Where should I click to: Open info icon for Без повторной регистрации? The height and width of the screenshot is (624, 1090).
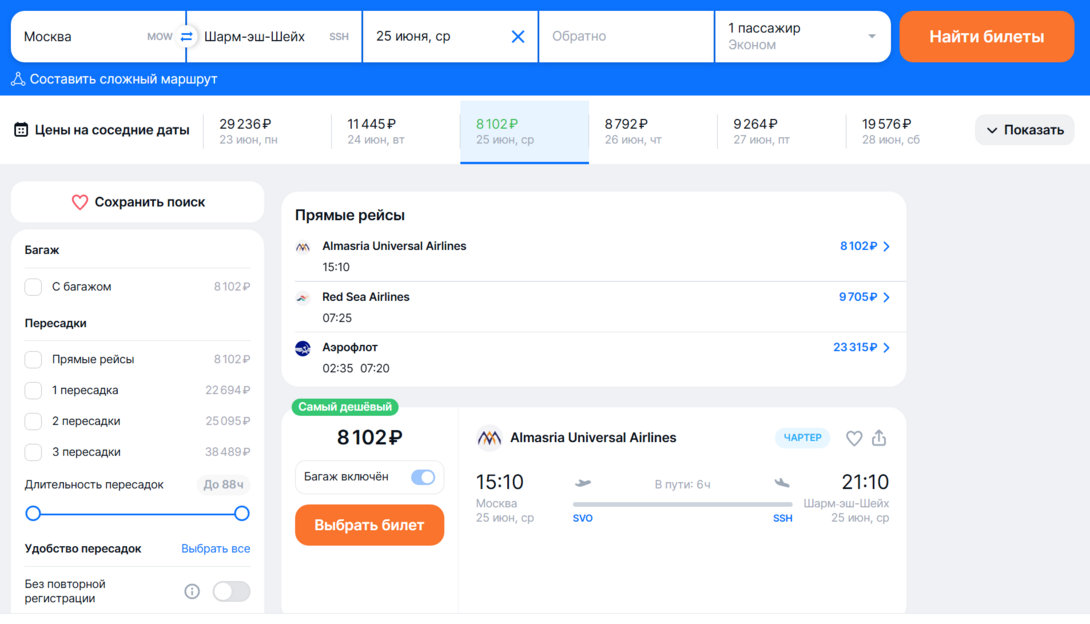point(192,591)
